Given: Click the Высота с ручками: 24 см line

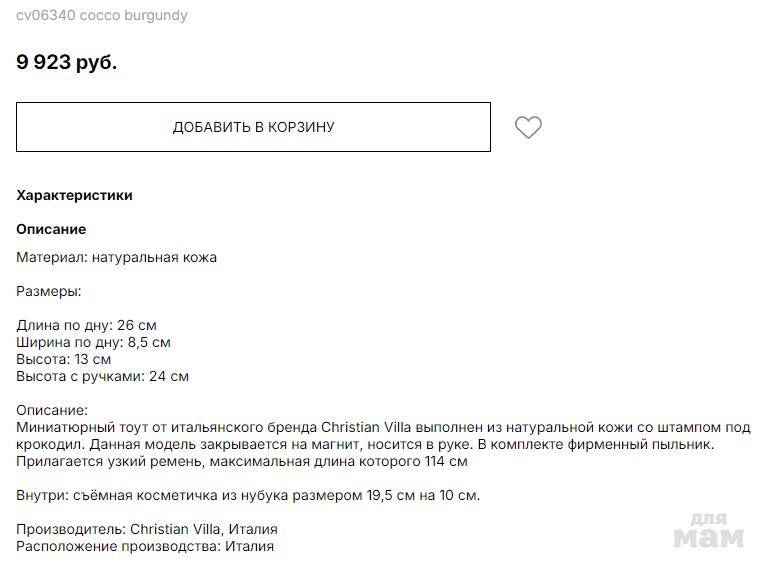Looking at the screenshot, I should pos(102,376).
